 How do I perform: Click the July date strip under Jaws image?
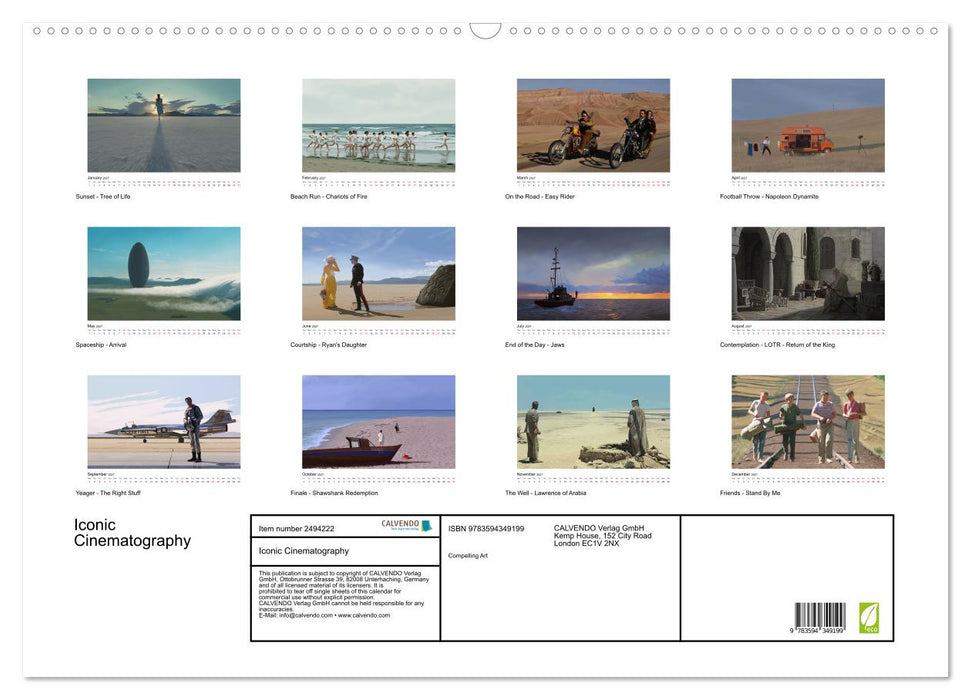[593, 330]
